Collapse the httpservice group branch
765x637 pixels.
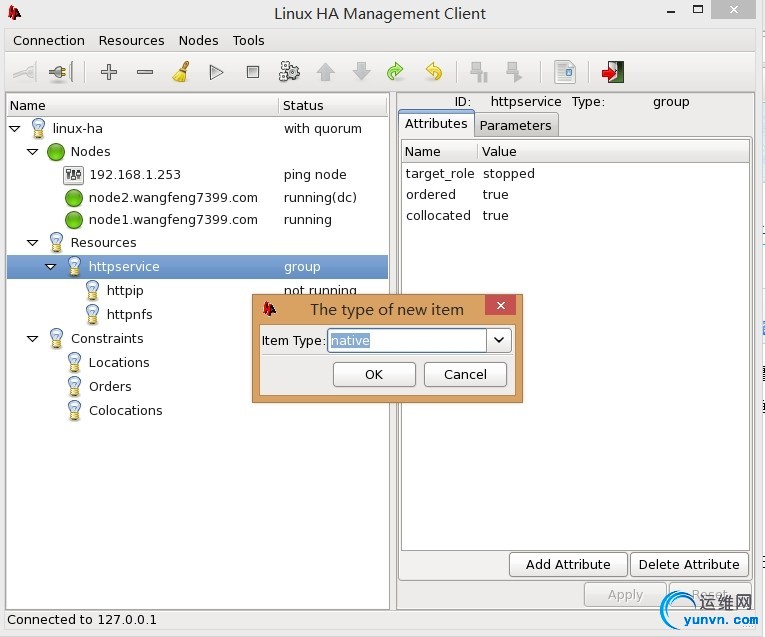pyautogui.click(x=51, y=267)
